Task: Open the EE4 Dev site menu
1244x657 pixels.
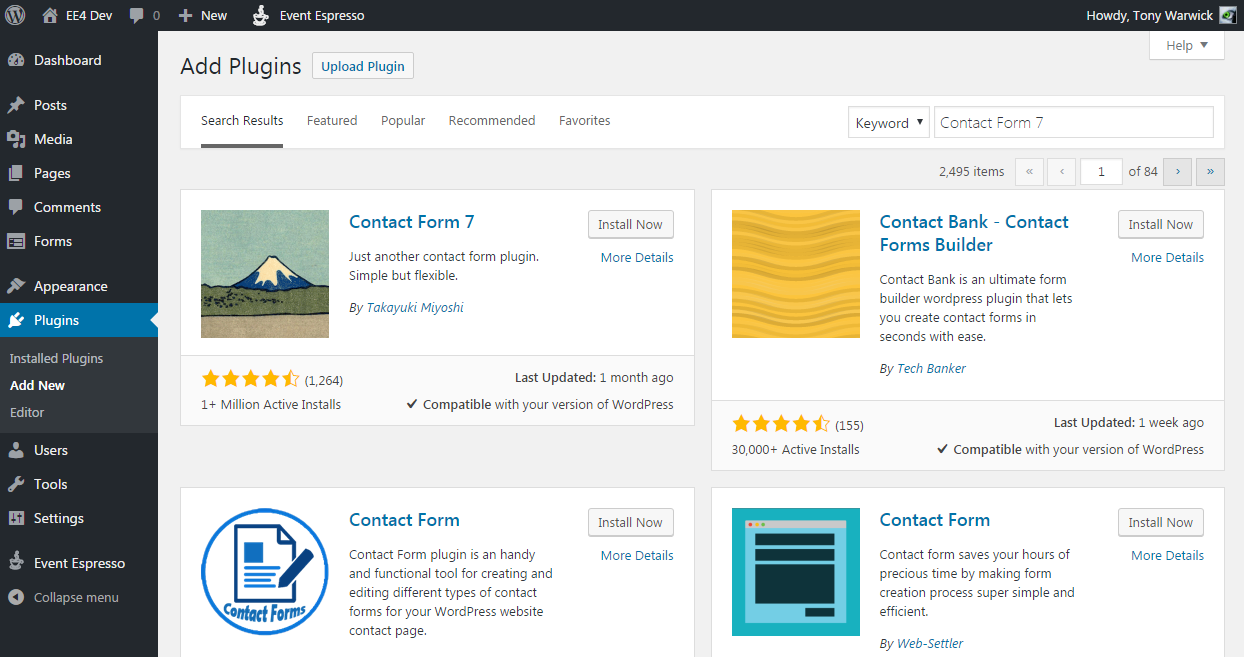Action: pos(77,15)
